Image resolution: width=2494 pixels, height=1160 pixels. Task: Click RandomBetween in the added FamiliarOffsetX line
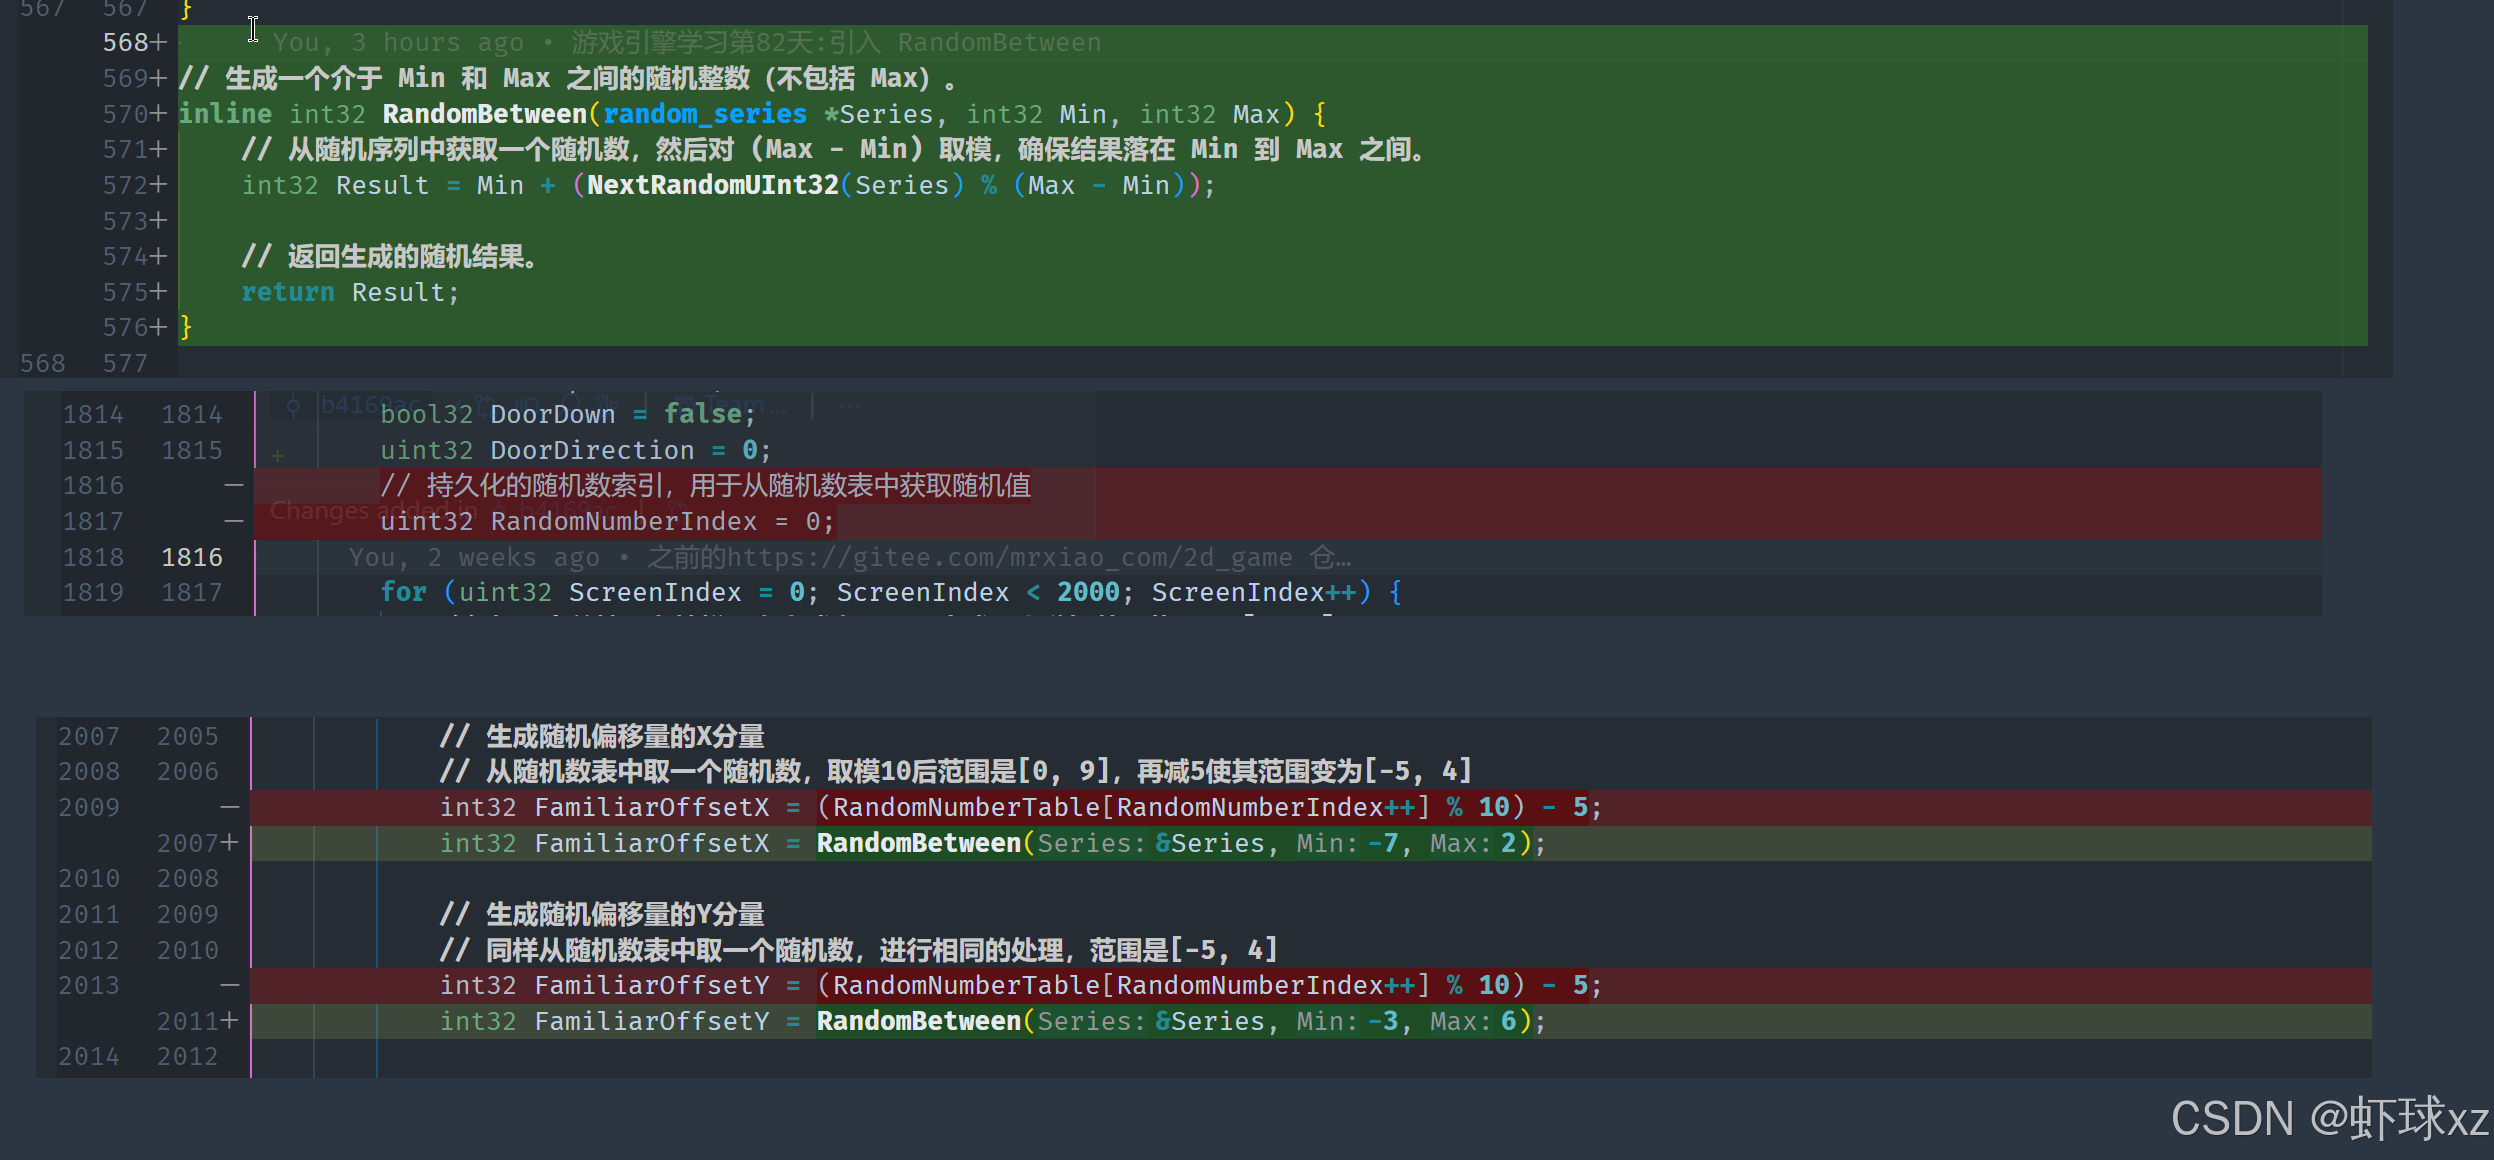(918, 843)
